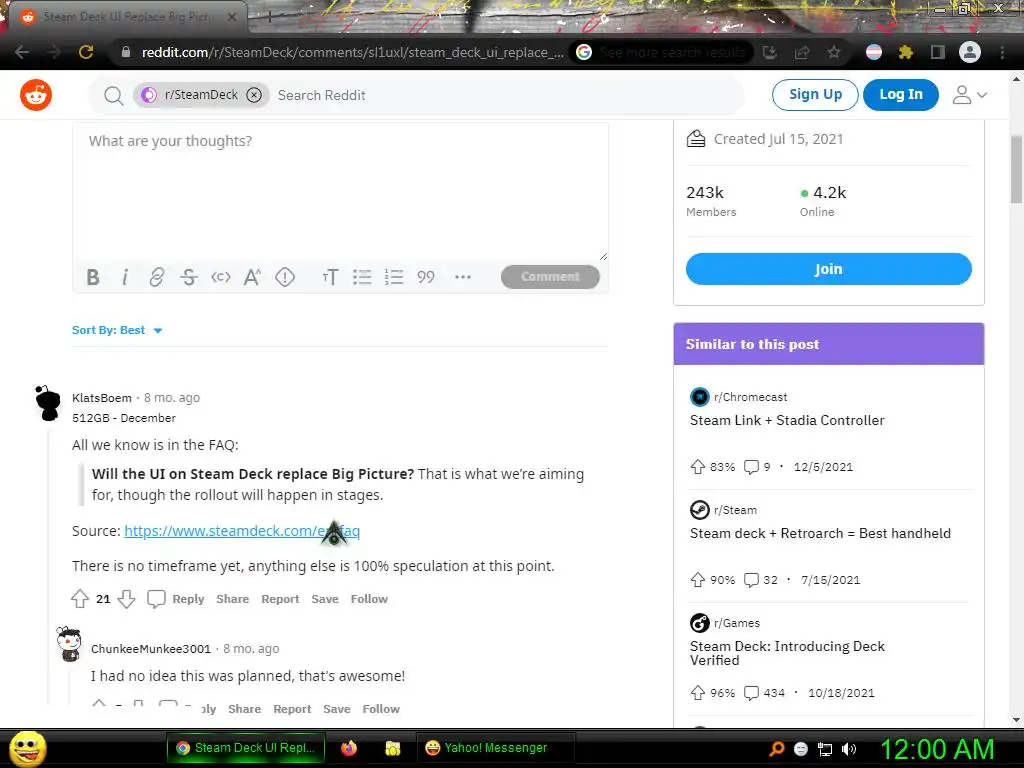Click the address bar URL
Image resolution: width=1024 pixels, height=768 pixels.
pos(353,52)
